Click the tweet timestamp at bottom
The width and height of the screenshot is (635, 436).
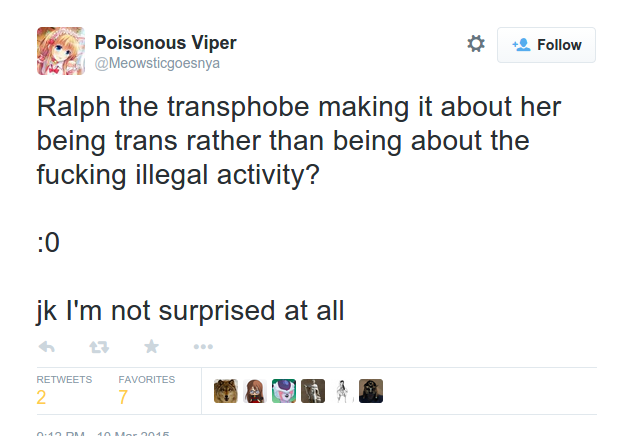pyautogui.click(x=103, y=433)
